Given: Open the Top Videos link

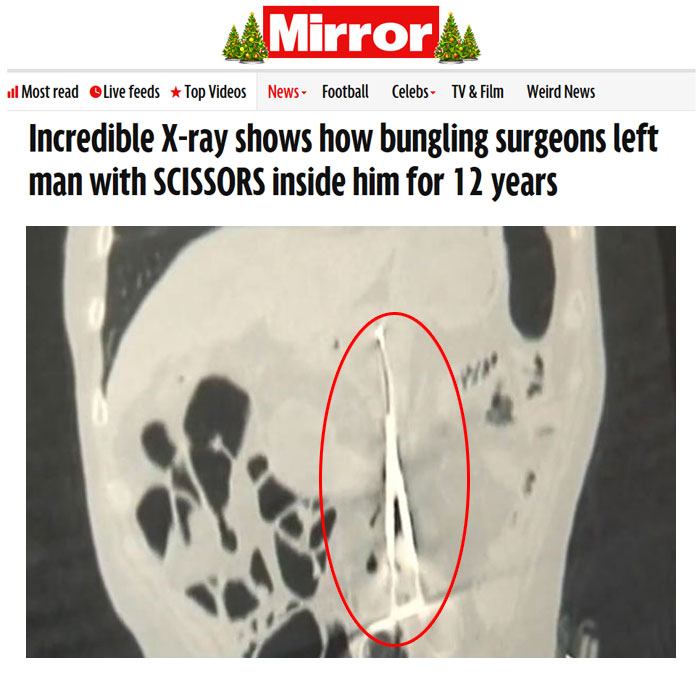Looking at the screenshot, I should coord(208,92).
